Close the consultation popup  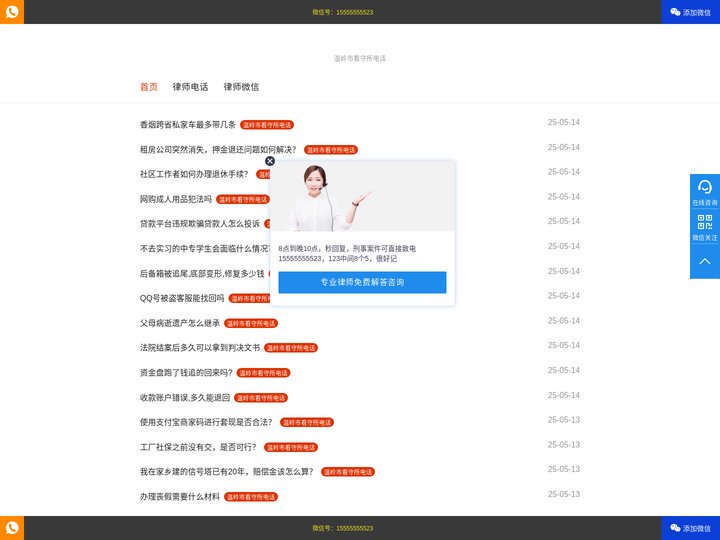coord(270,161)
